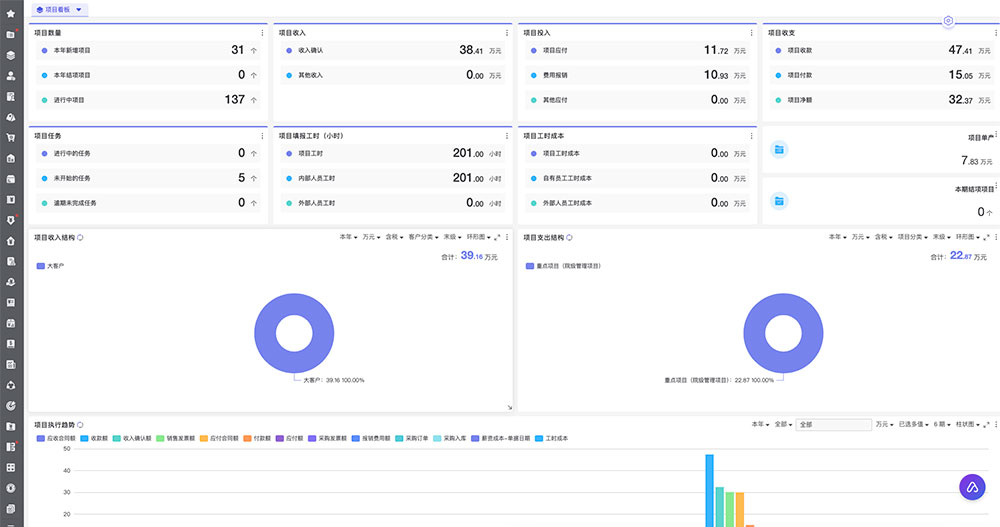Open the 项目看板 dashboard dropdown
The width and height of the screenshot is (1000, 527).
(x=59, y=9)
